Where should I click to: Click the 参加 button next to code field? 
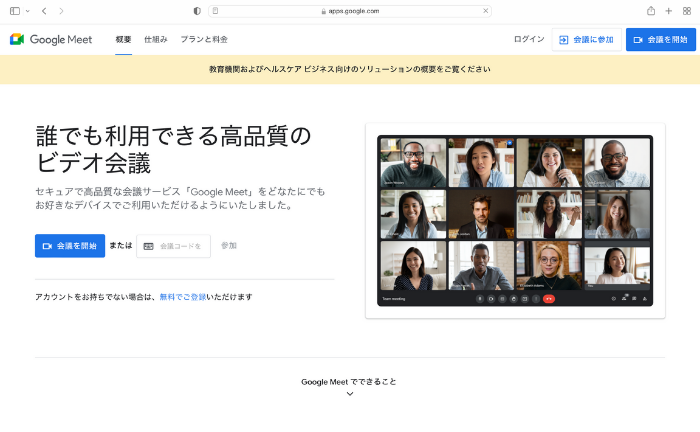[229, 245]
